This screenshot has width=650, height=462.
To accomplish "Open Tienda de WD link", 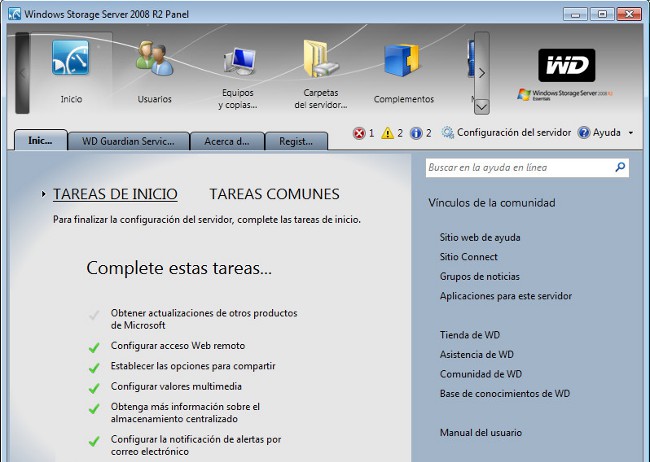I will (x=470, y=335).
